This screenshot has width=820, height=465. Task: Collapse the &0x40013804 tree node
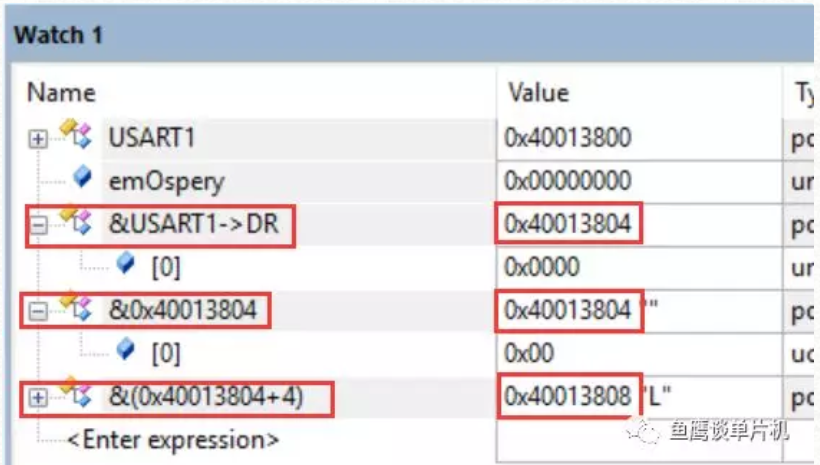pos(38,312)
